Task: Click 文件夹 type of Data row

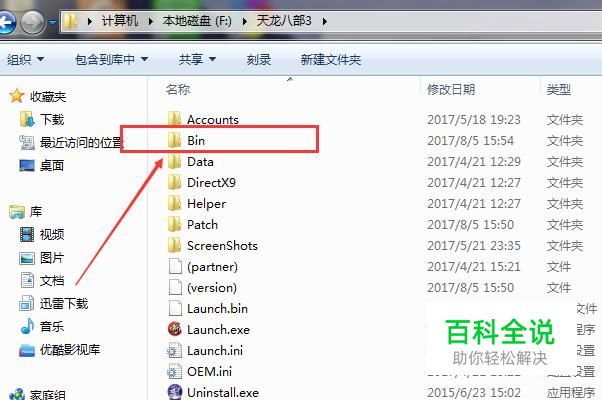Action: [565, 162]
